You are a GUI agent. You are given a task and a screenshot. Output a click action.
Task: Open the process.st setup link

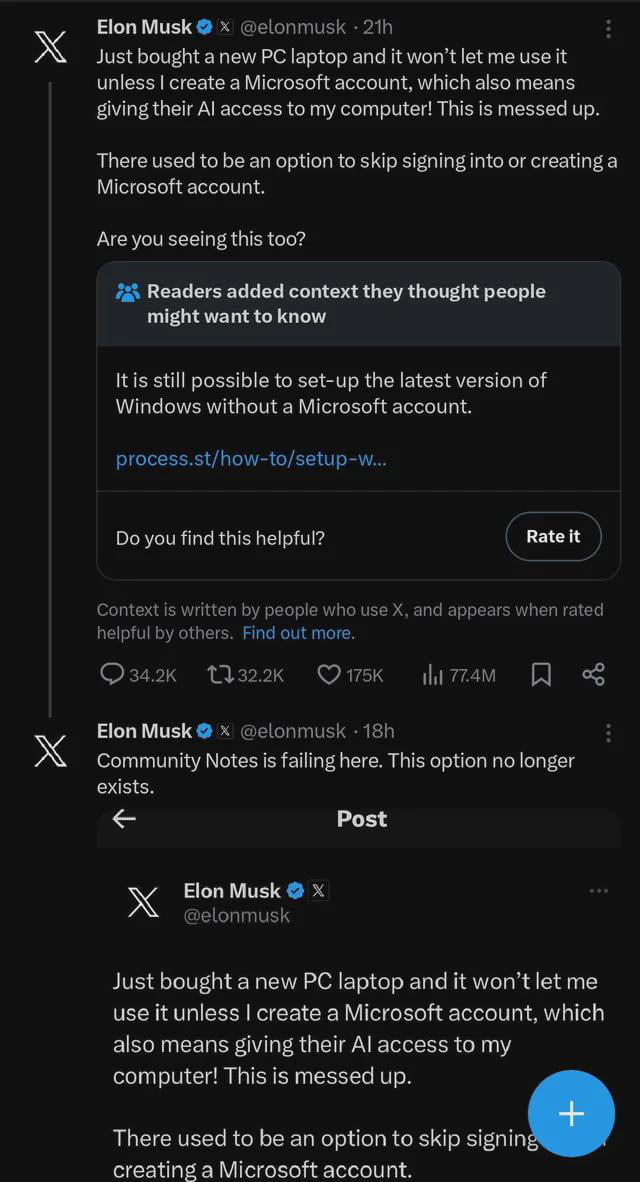click(251, 459)
